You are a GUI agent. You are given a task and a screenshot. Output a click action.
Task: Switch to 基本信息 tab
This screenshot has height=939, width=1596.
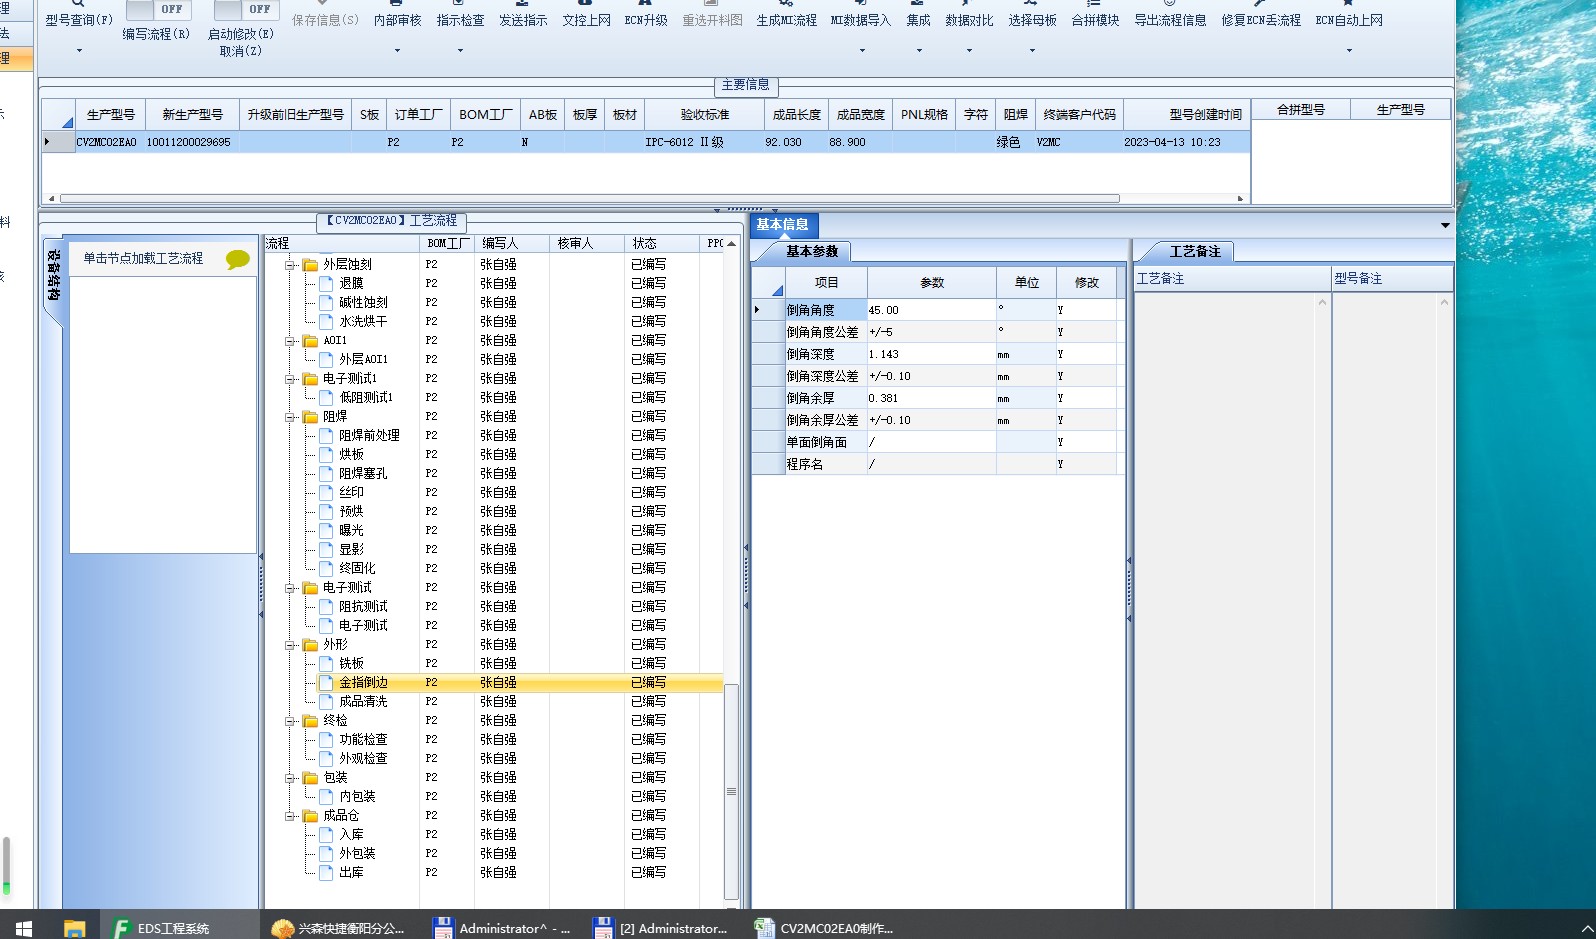783,225
